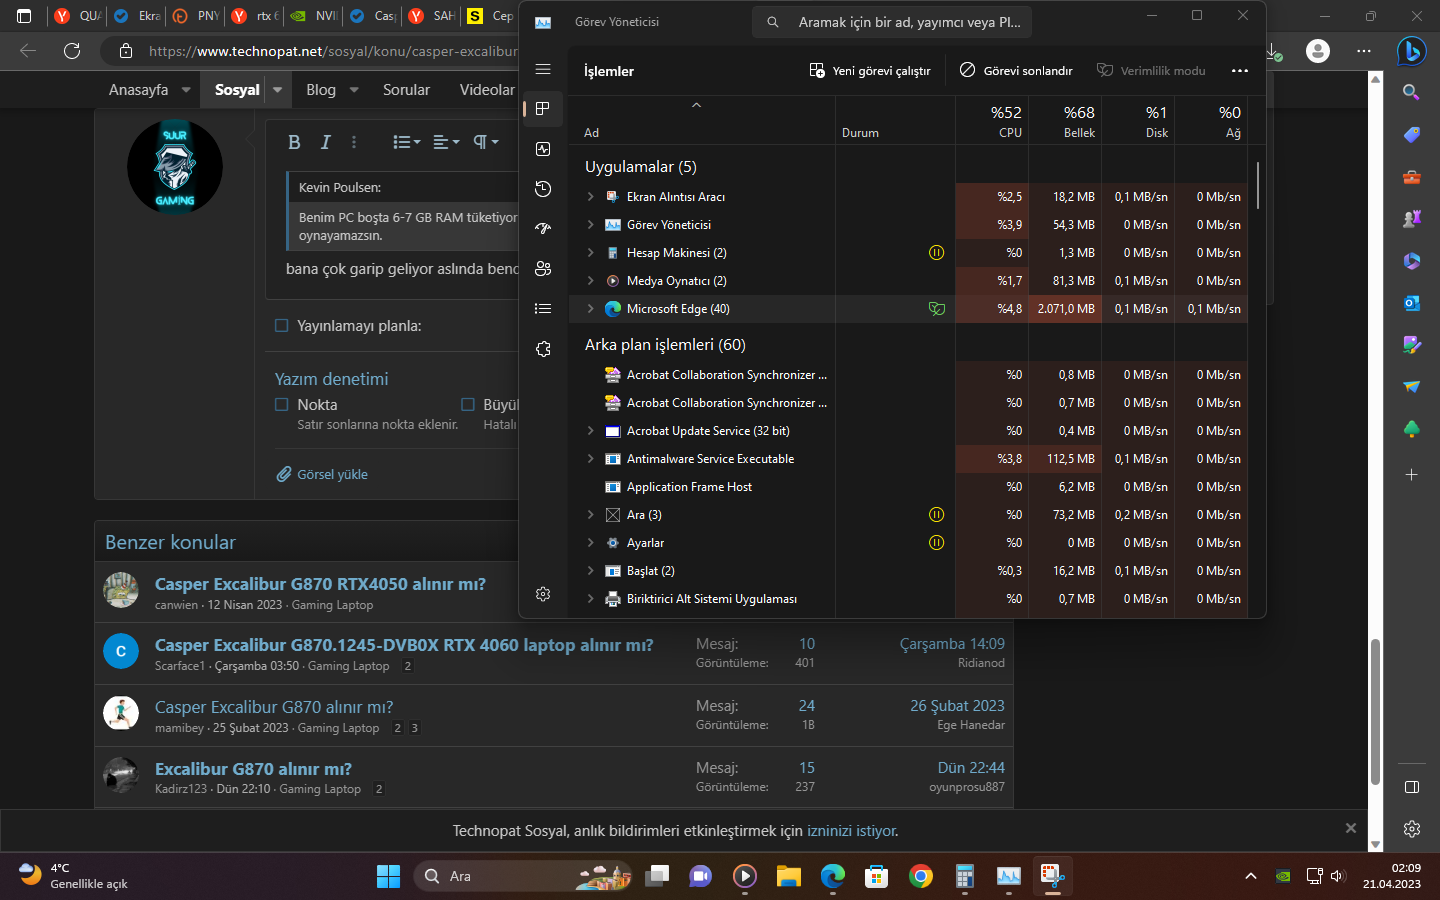
Task: Select Application Frame Host process row
Action: (908, 487)
